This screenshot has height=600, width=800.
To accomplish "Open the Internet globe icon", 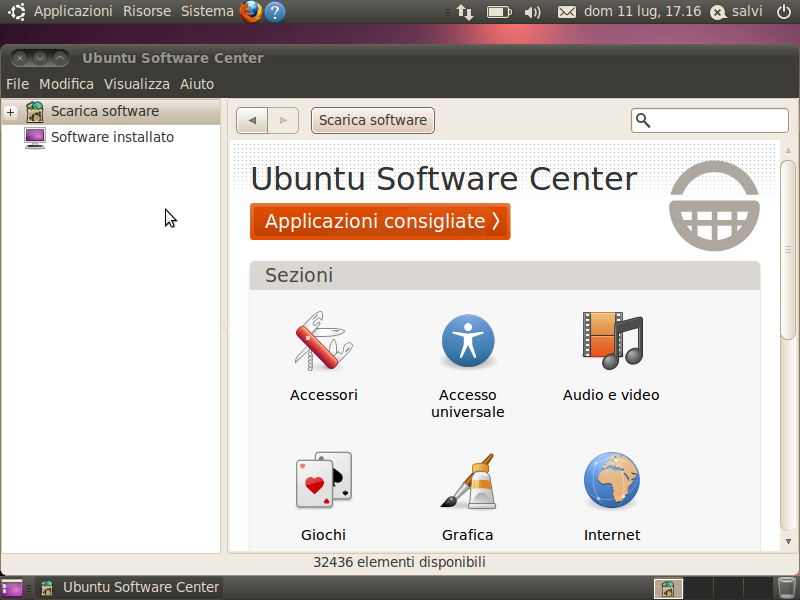I will (x=612, y=480).
